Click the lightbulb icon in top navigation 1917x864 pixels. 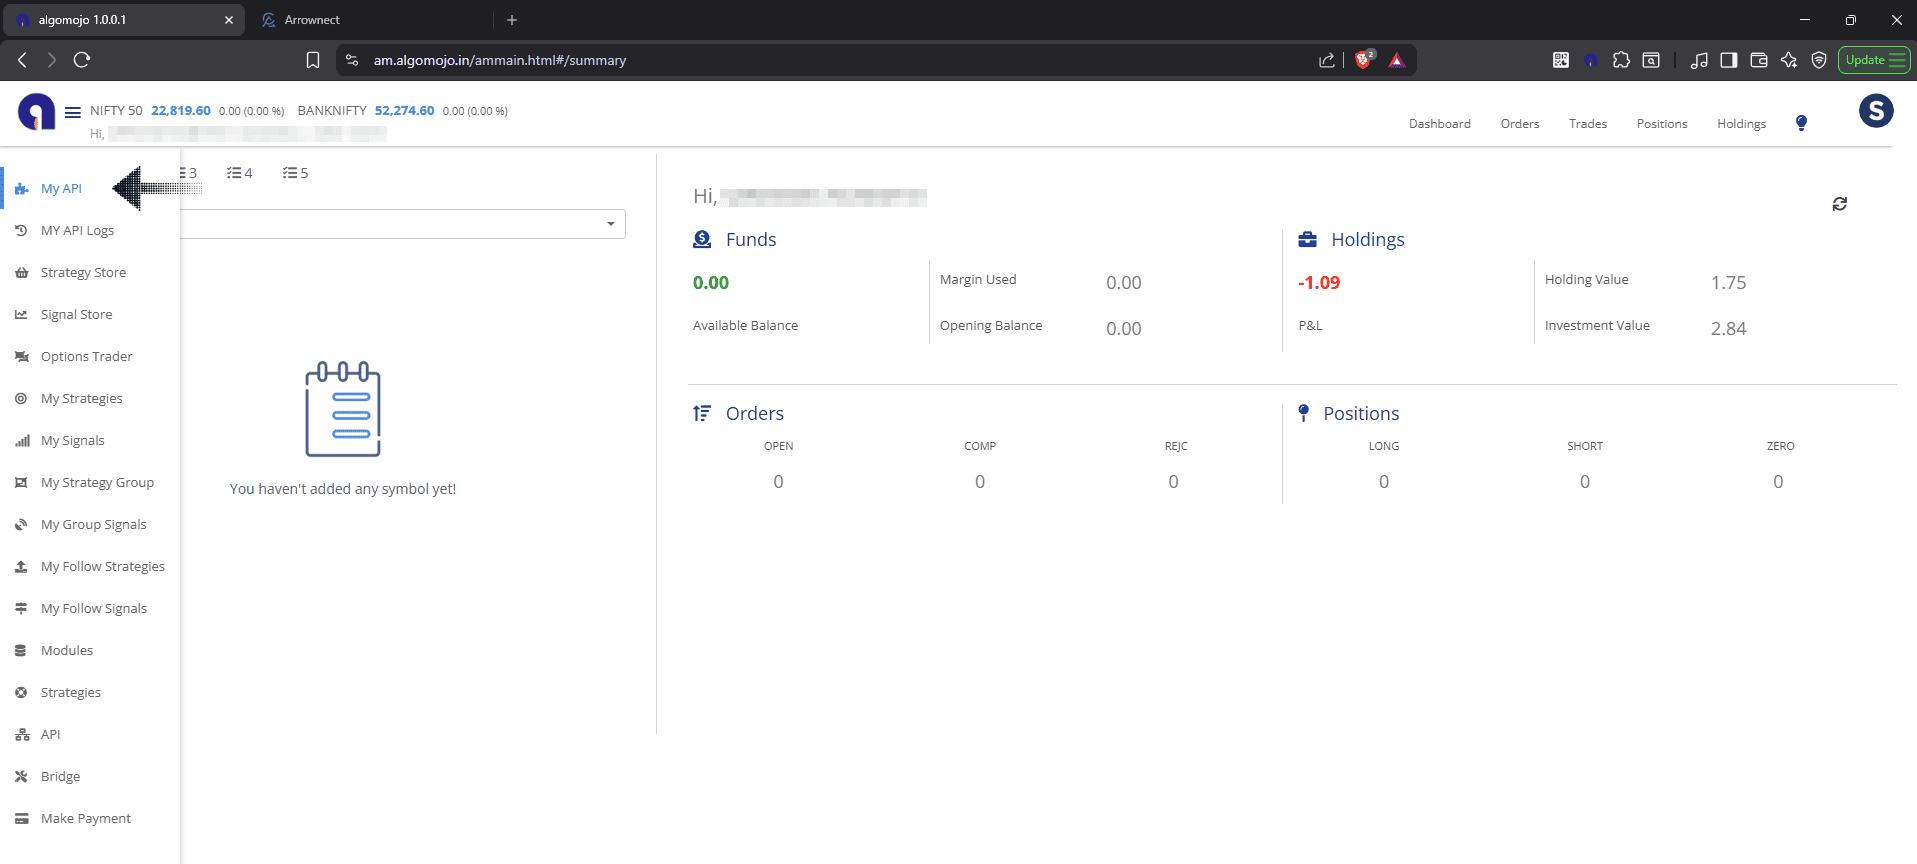1801,123
